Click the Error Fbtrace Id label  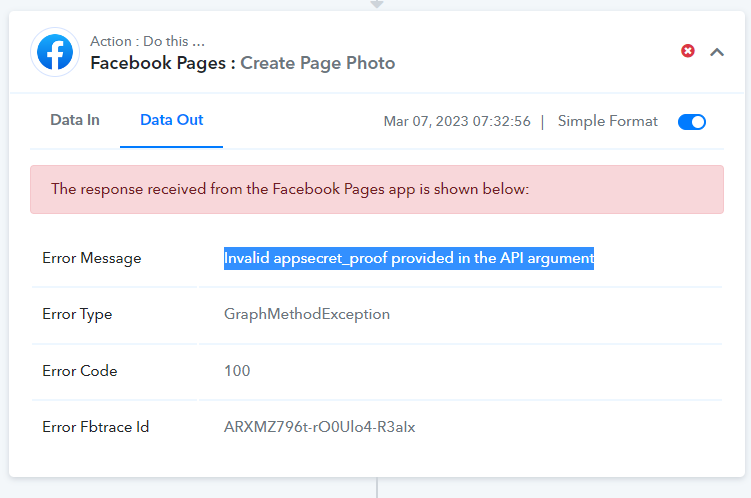95,427
